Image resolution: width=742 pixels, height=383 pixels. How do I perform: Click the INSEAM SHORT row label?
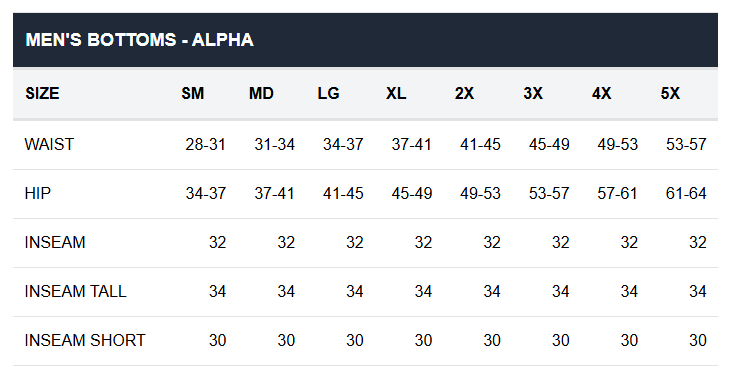[85, 340]
